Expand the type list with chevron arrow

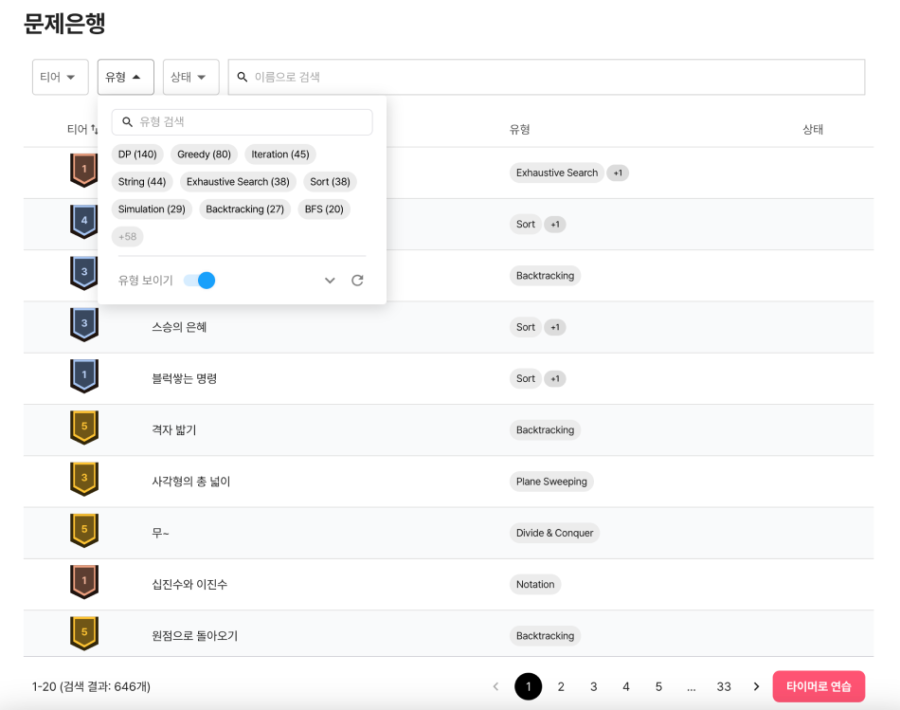pos(329,280)
